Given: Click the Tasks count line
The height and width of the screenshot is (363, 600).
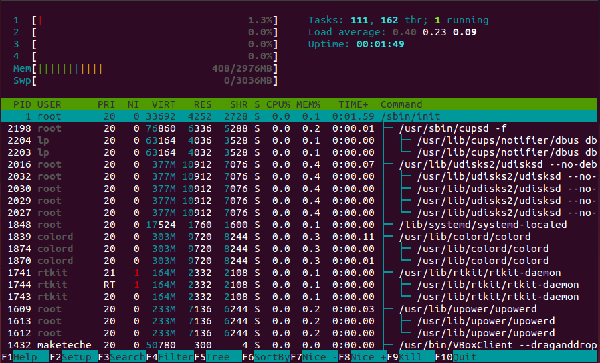Looking at the screenshot, I should [398, 20].
